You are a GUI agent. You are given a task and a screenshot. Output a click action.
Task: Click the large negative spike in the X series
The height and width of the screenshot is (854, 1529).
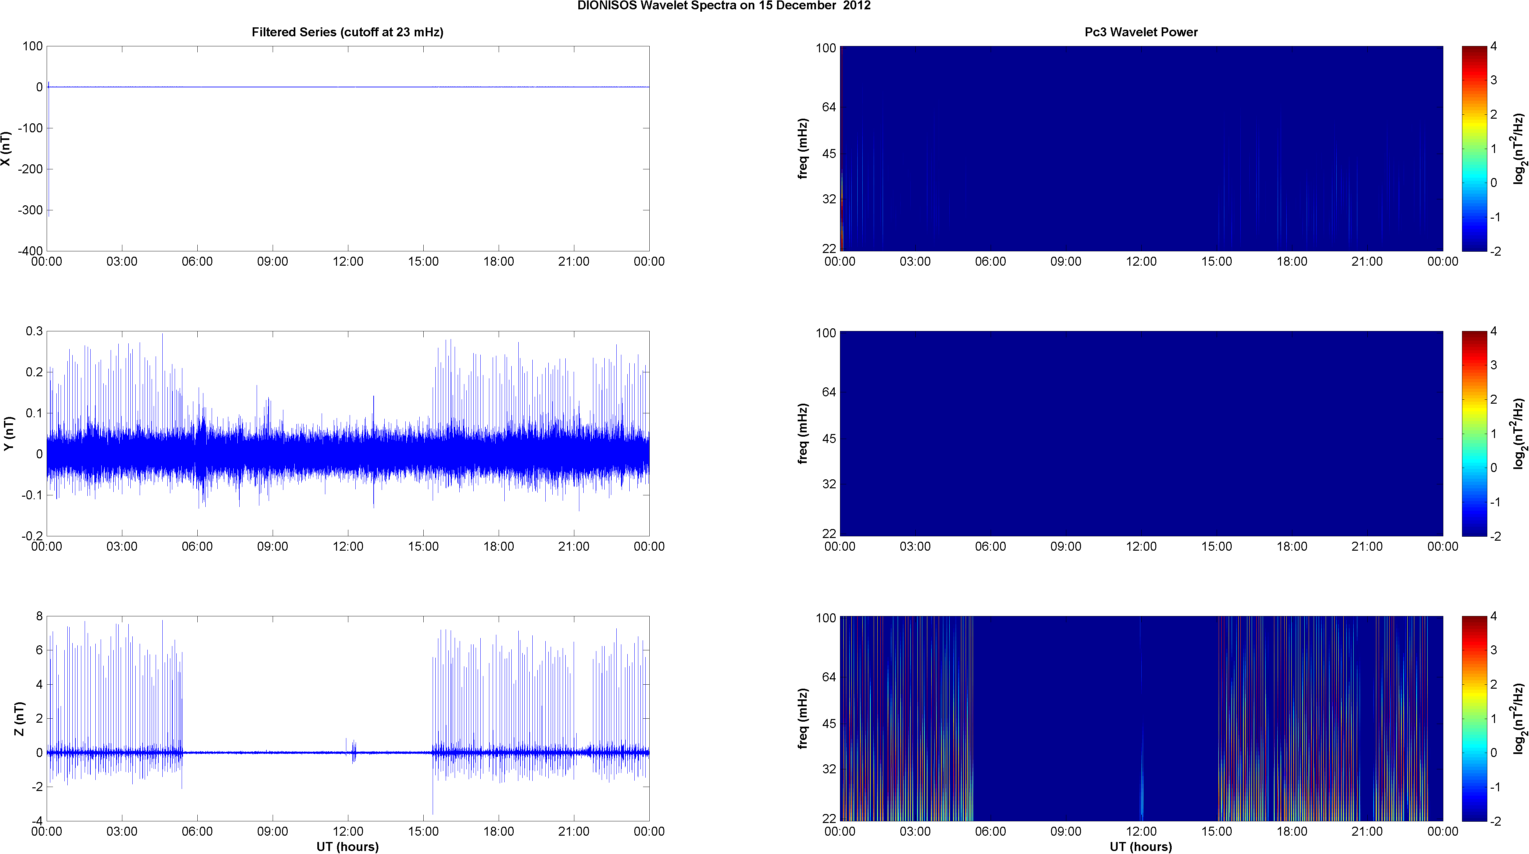(x=48, y=150)
